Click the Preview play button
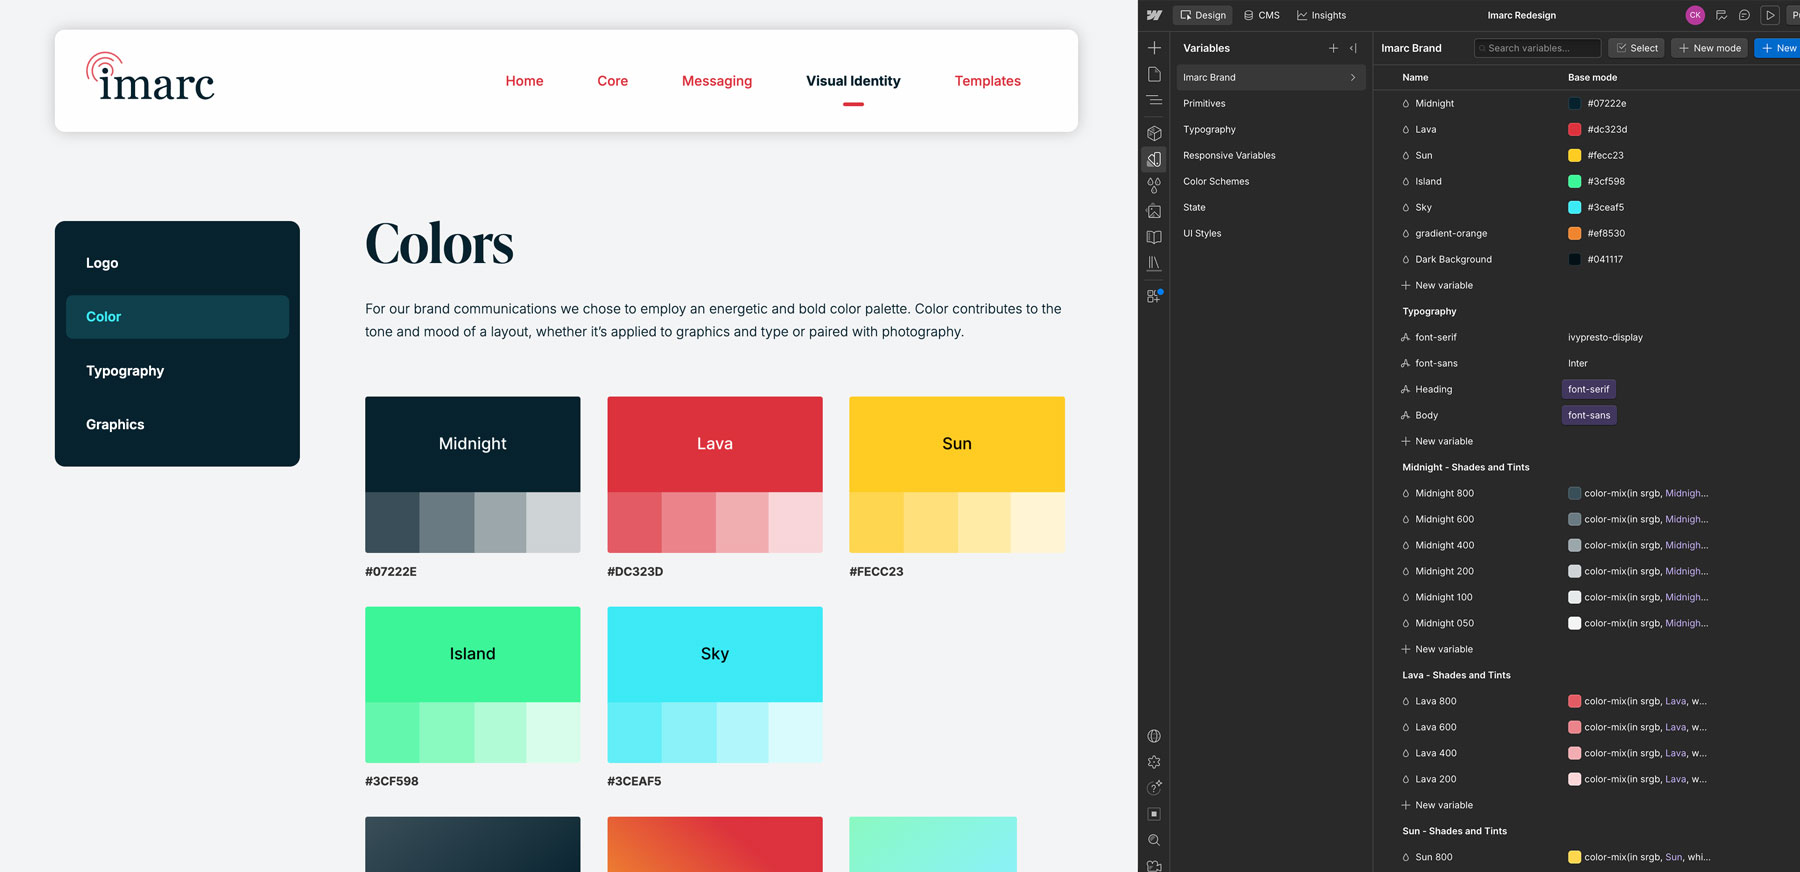1800x872 pixels. pos(1770,15)
